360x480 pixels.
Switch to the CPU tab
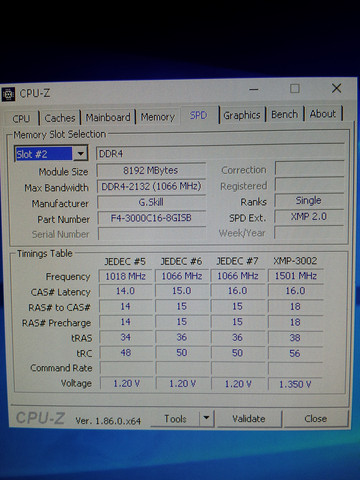(21, 119)
